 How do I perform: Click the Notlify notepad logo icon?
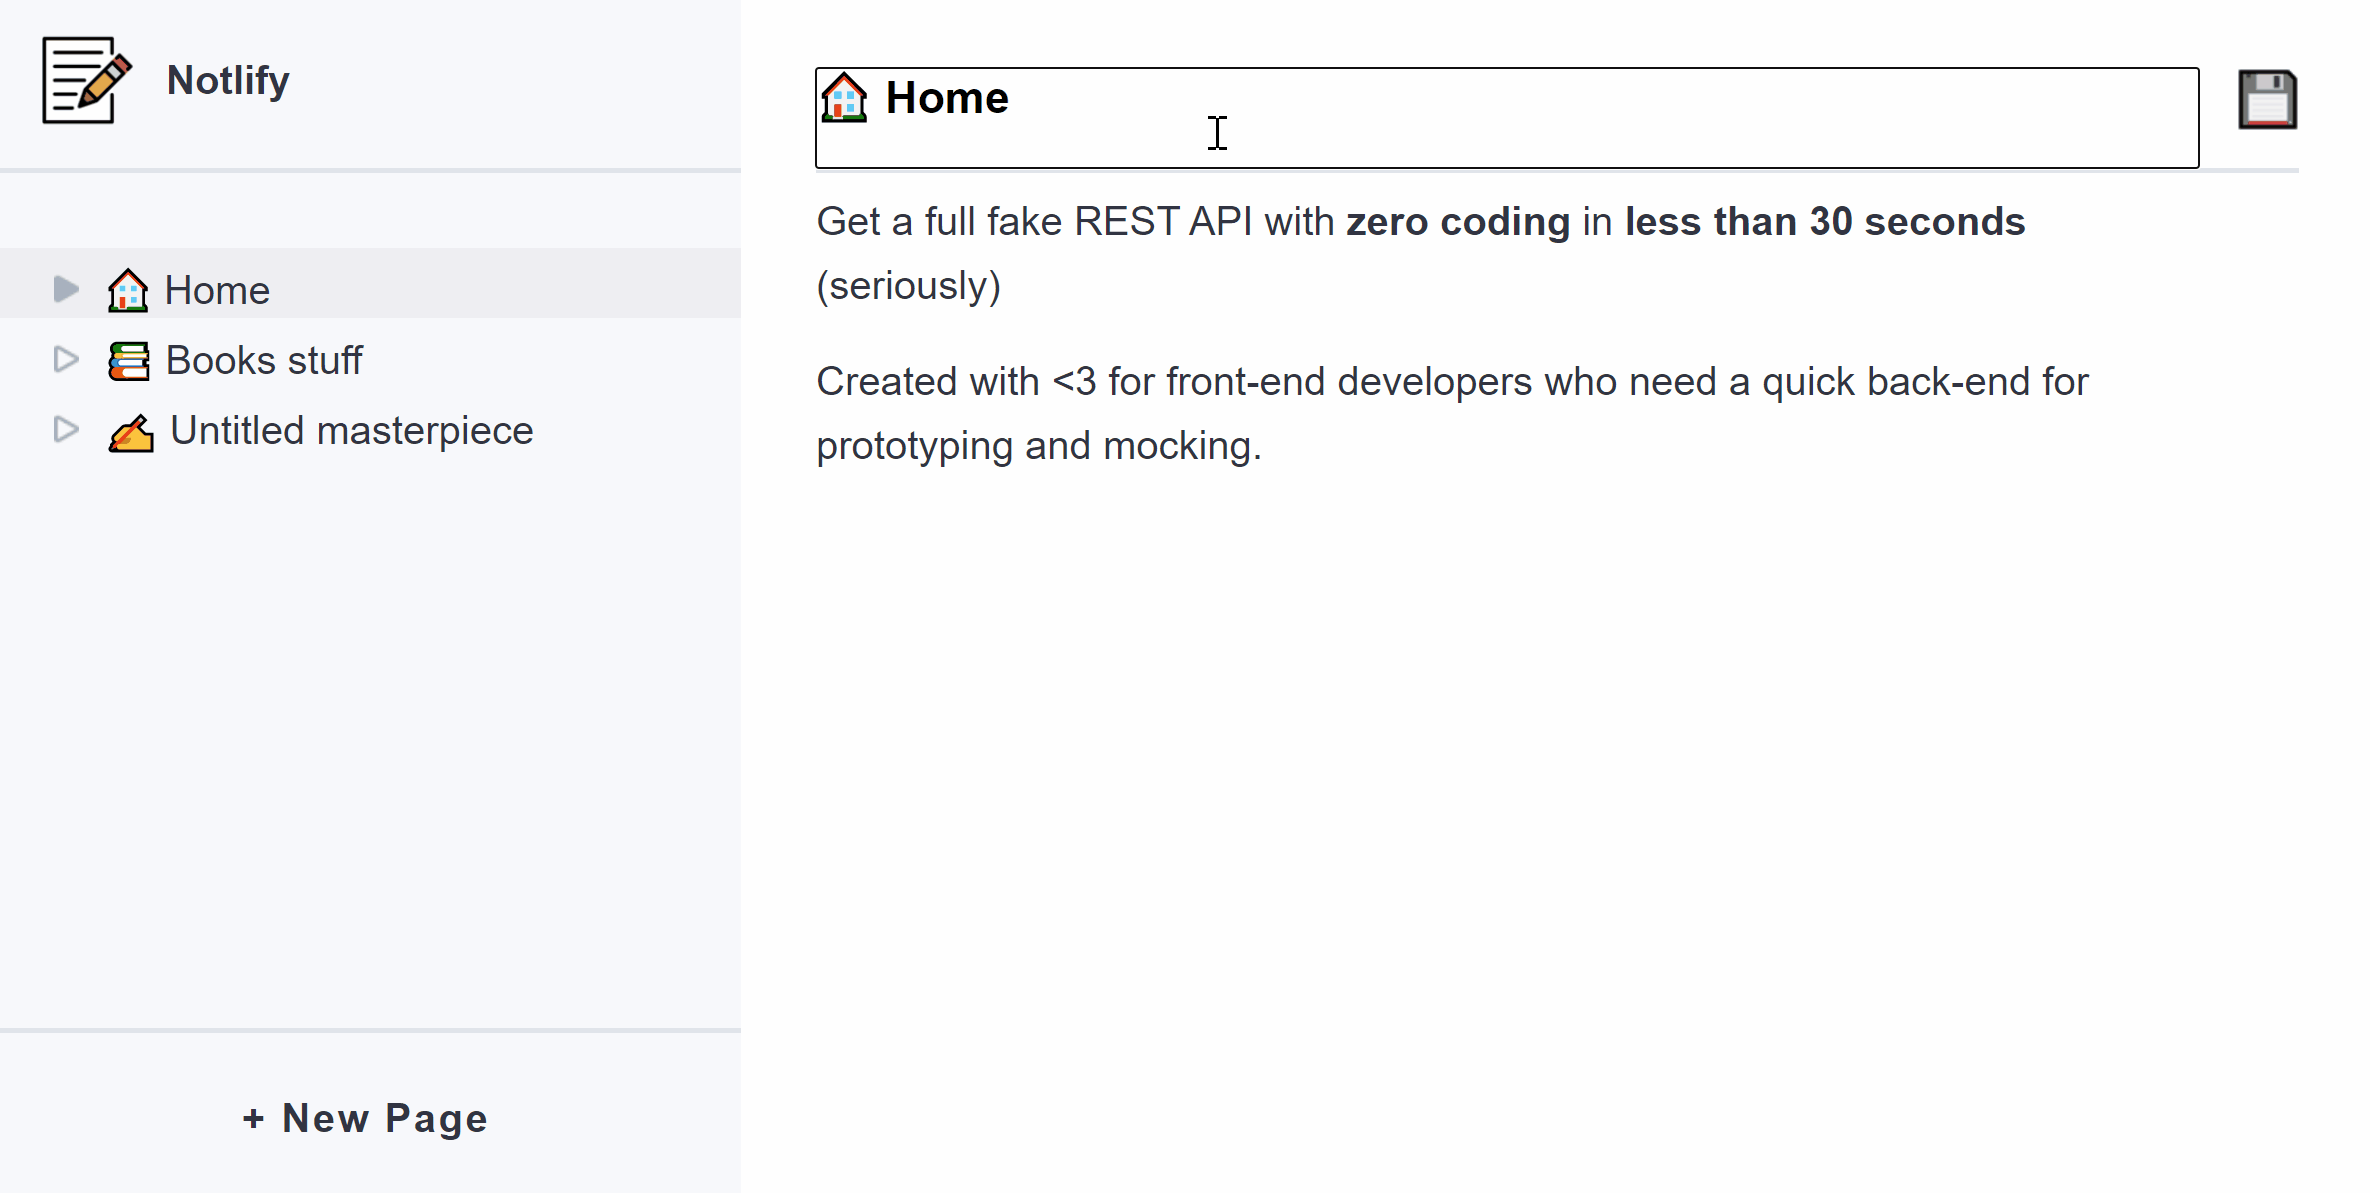pos(85,80)
